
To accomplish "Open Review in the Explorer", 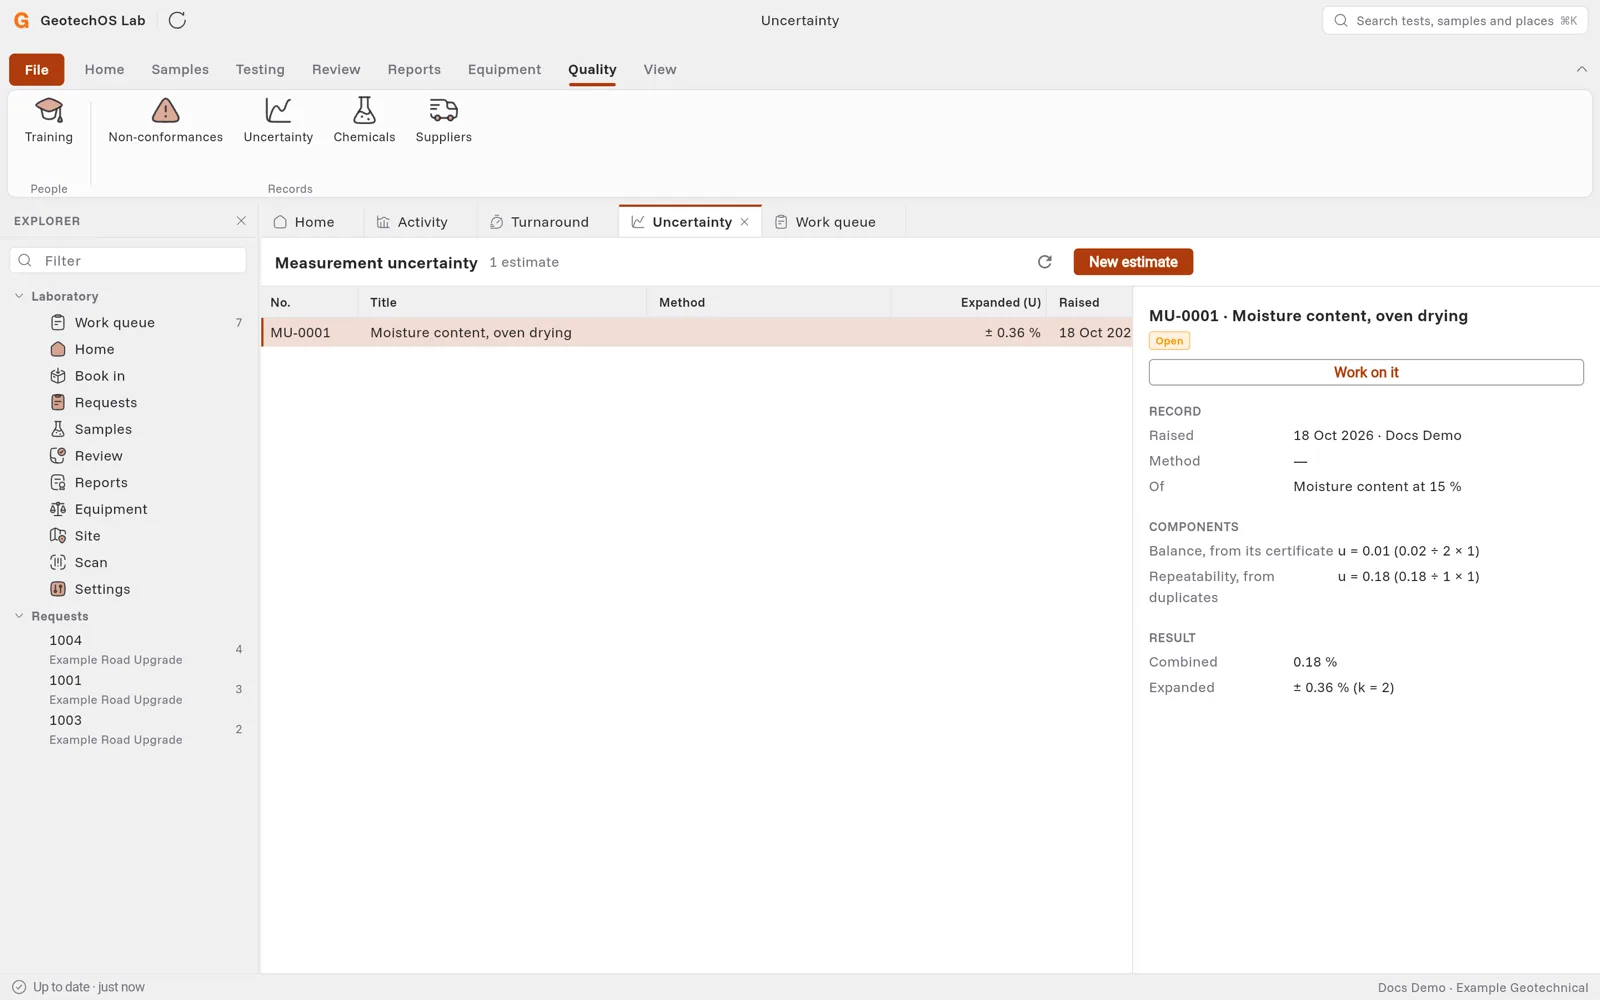I will [129, 456].
